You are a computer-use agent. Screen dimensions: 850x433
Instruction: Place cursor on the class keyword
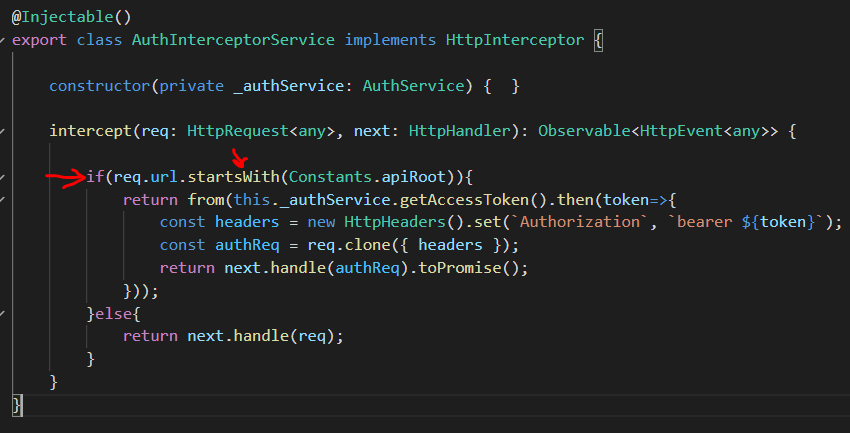click(x=99, y=40)
